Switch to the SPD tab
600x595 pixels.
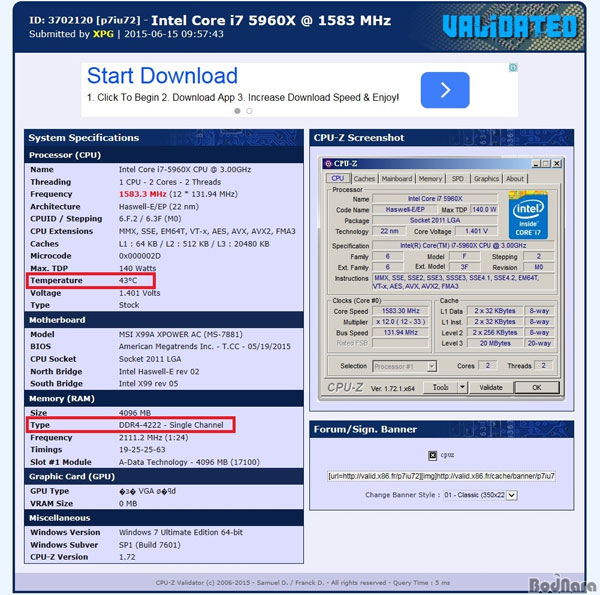[x=457, y=179]
